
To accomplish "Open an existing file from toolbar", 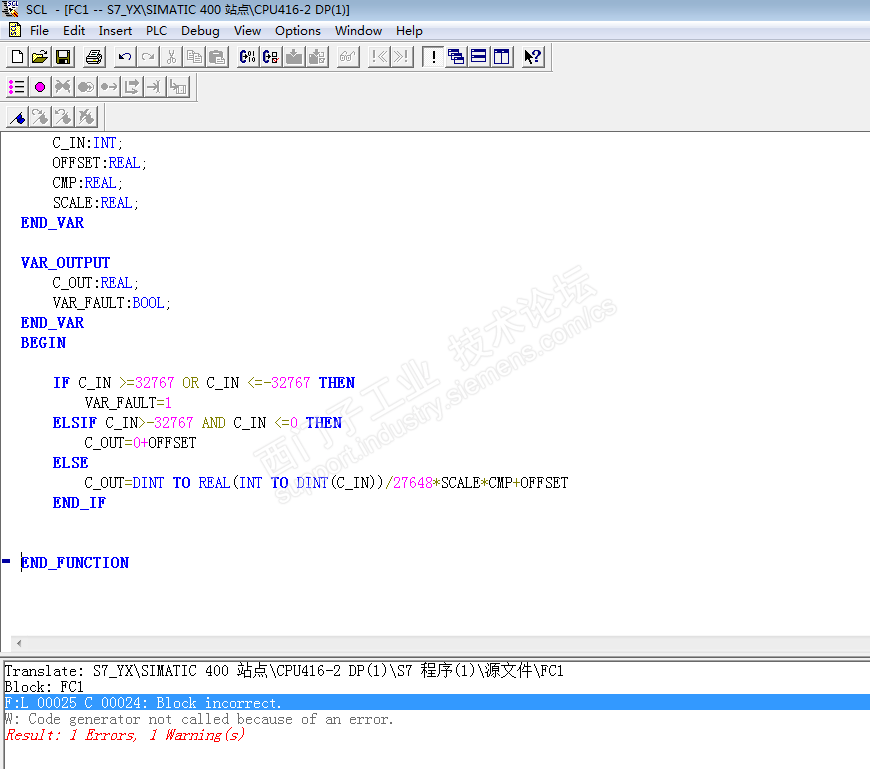I will [x=40, y=57].
